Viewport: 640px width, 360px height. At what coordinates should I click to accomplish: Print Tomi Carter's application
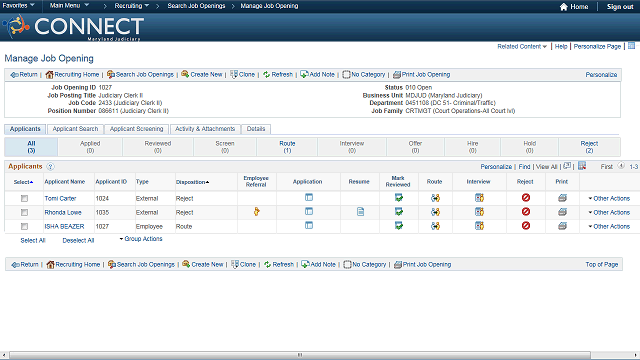click(562, 198)
